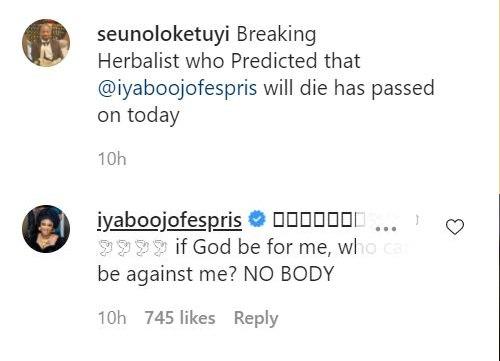
Task: Click the 10h timestamp under seunoloketuyi's comment
Action: (x=112, y=159)
